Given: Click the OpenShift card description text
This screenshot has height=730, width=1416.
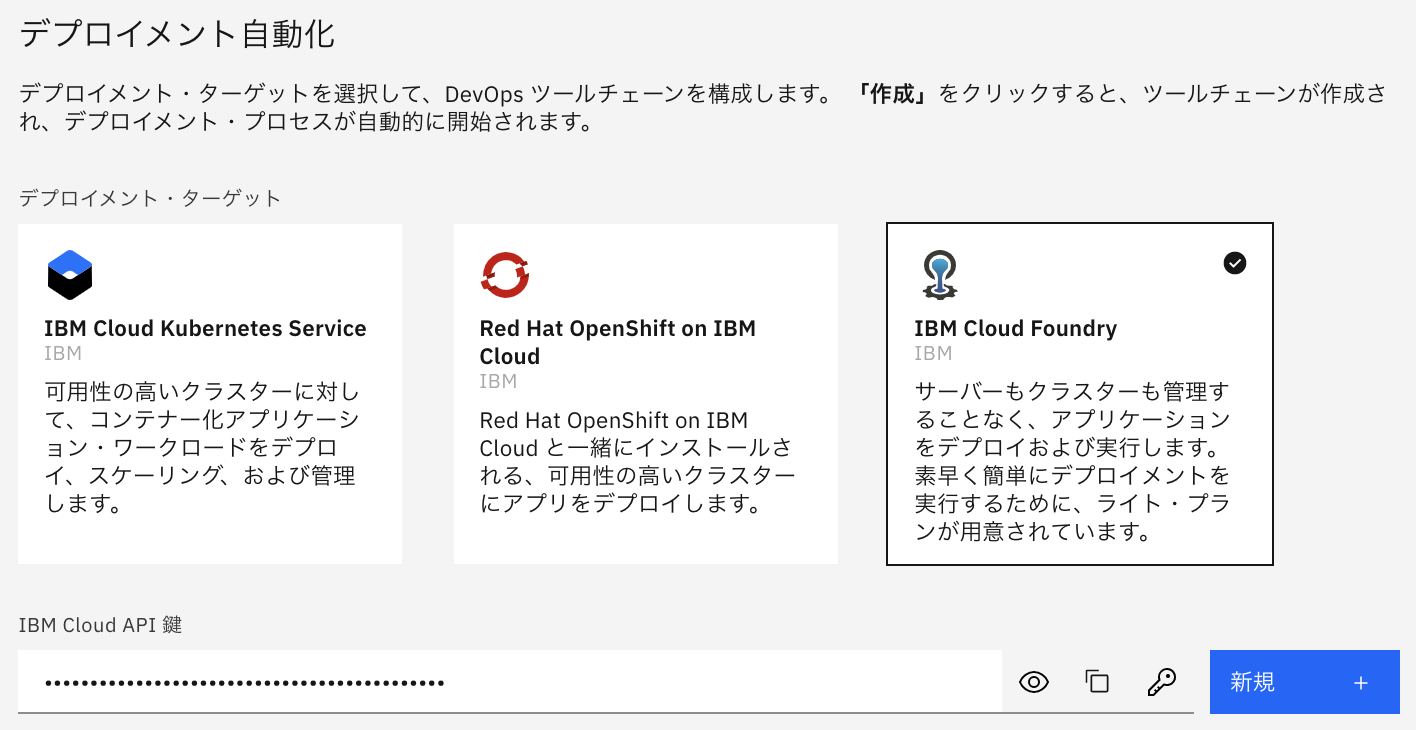Looking at the screenshot, I should pos(638,461).
